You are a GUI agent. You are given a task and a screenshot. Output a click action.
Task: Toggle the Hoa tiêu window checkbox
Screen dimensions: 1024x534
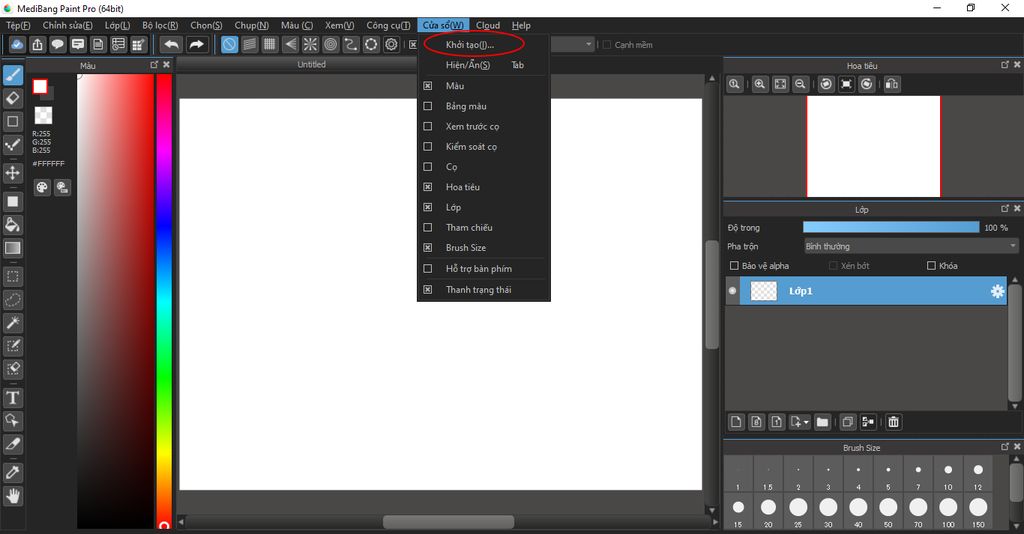(428, 187)
